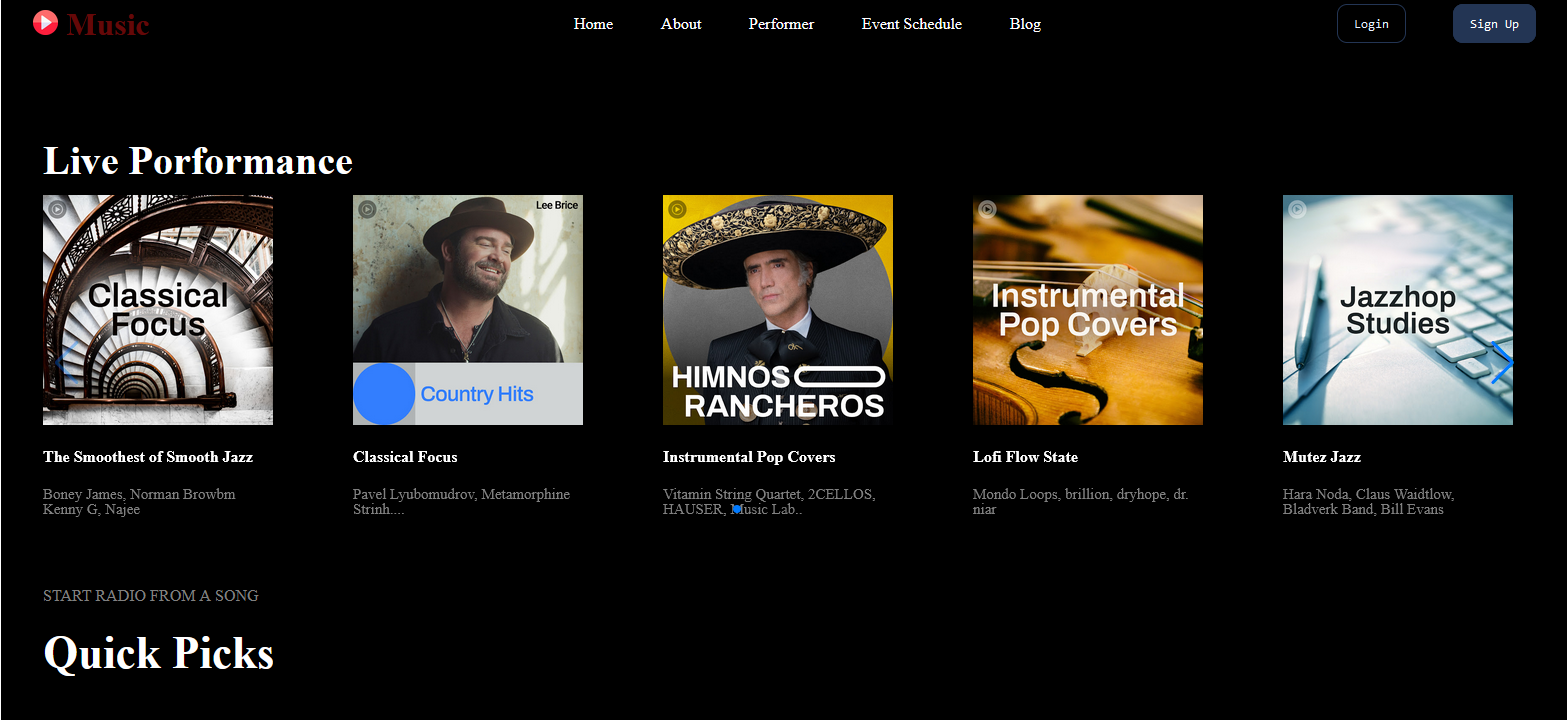Click the Live Porformance heading
Screen dimensions: 1567x720
pos(198,161)
